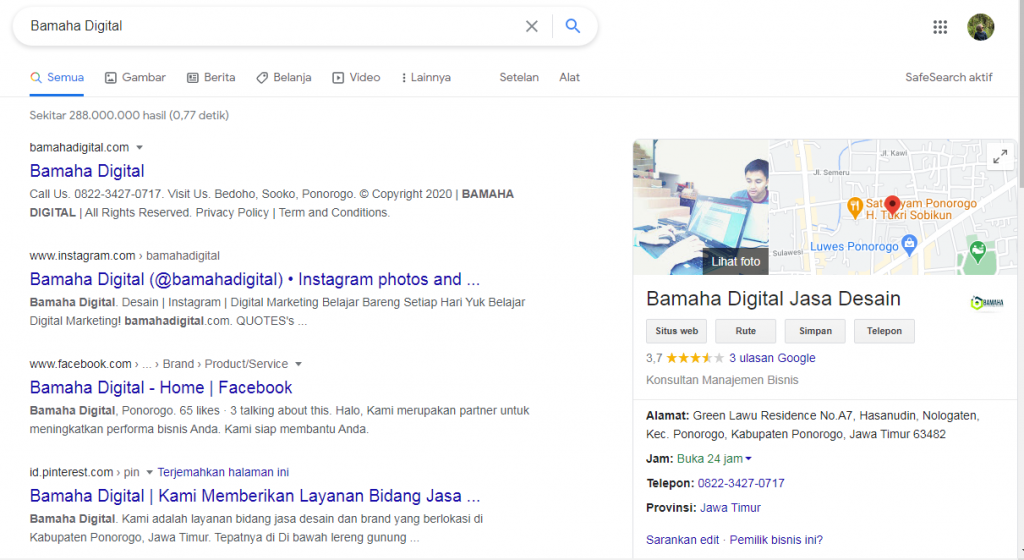Open the Bamaha Digital Facebook result
1024x560 pixels.
point(161,388)
